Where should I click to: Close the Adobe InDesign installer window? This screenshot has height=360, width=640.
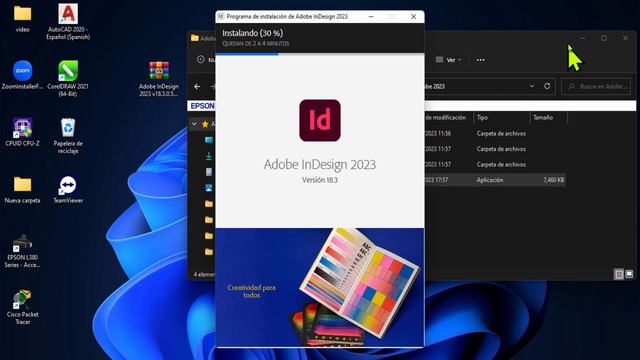coord(413,16)
